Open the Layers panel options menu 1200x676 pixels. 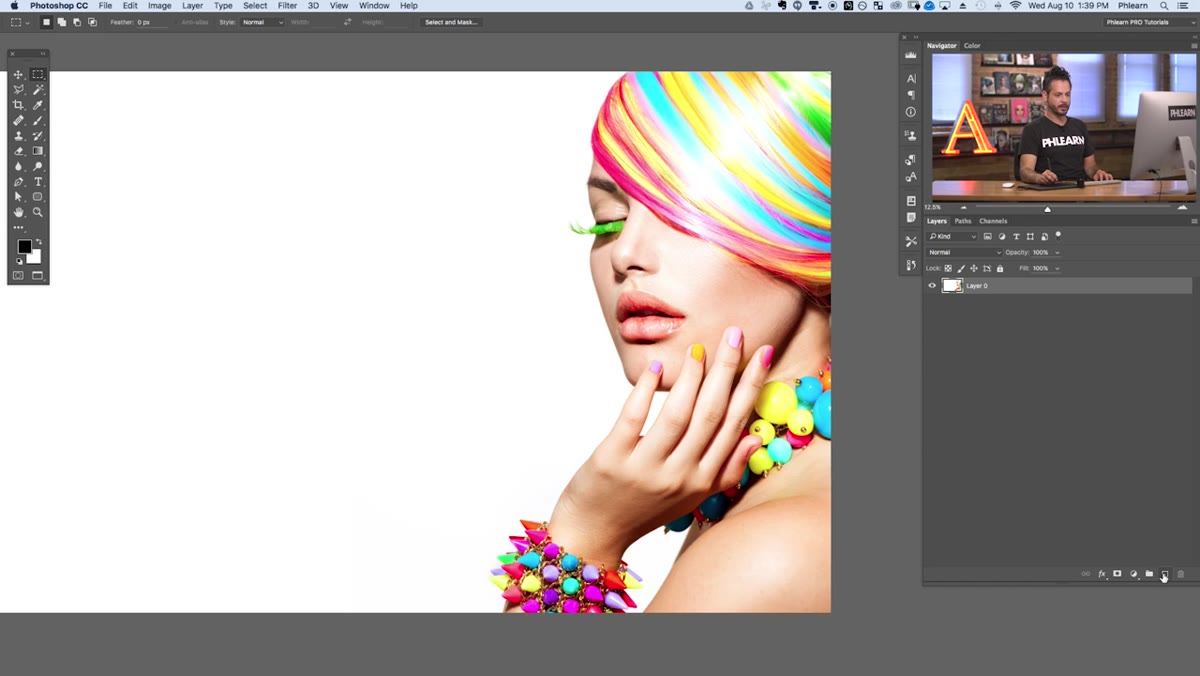[1194, 221]
